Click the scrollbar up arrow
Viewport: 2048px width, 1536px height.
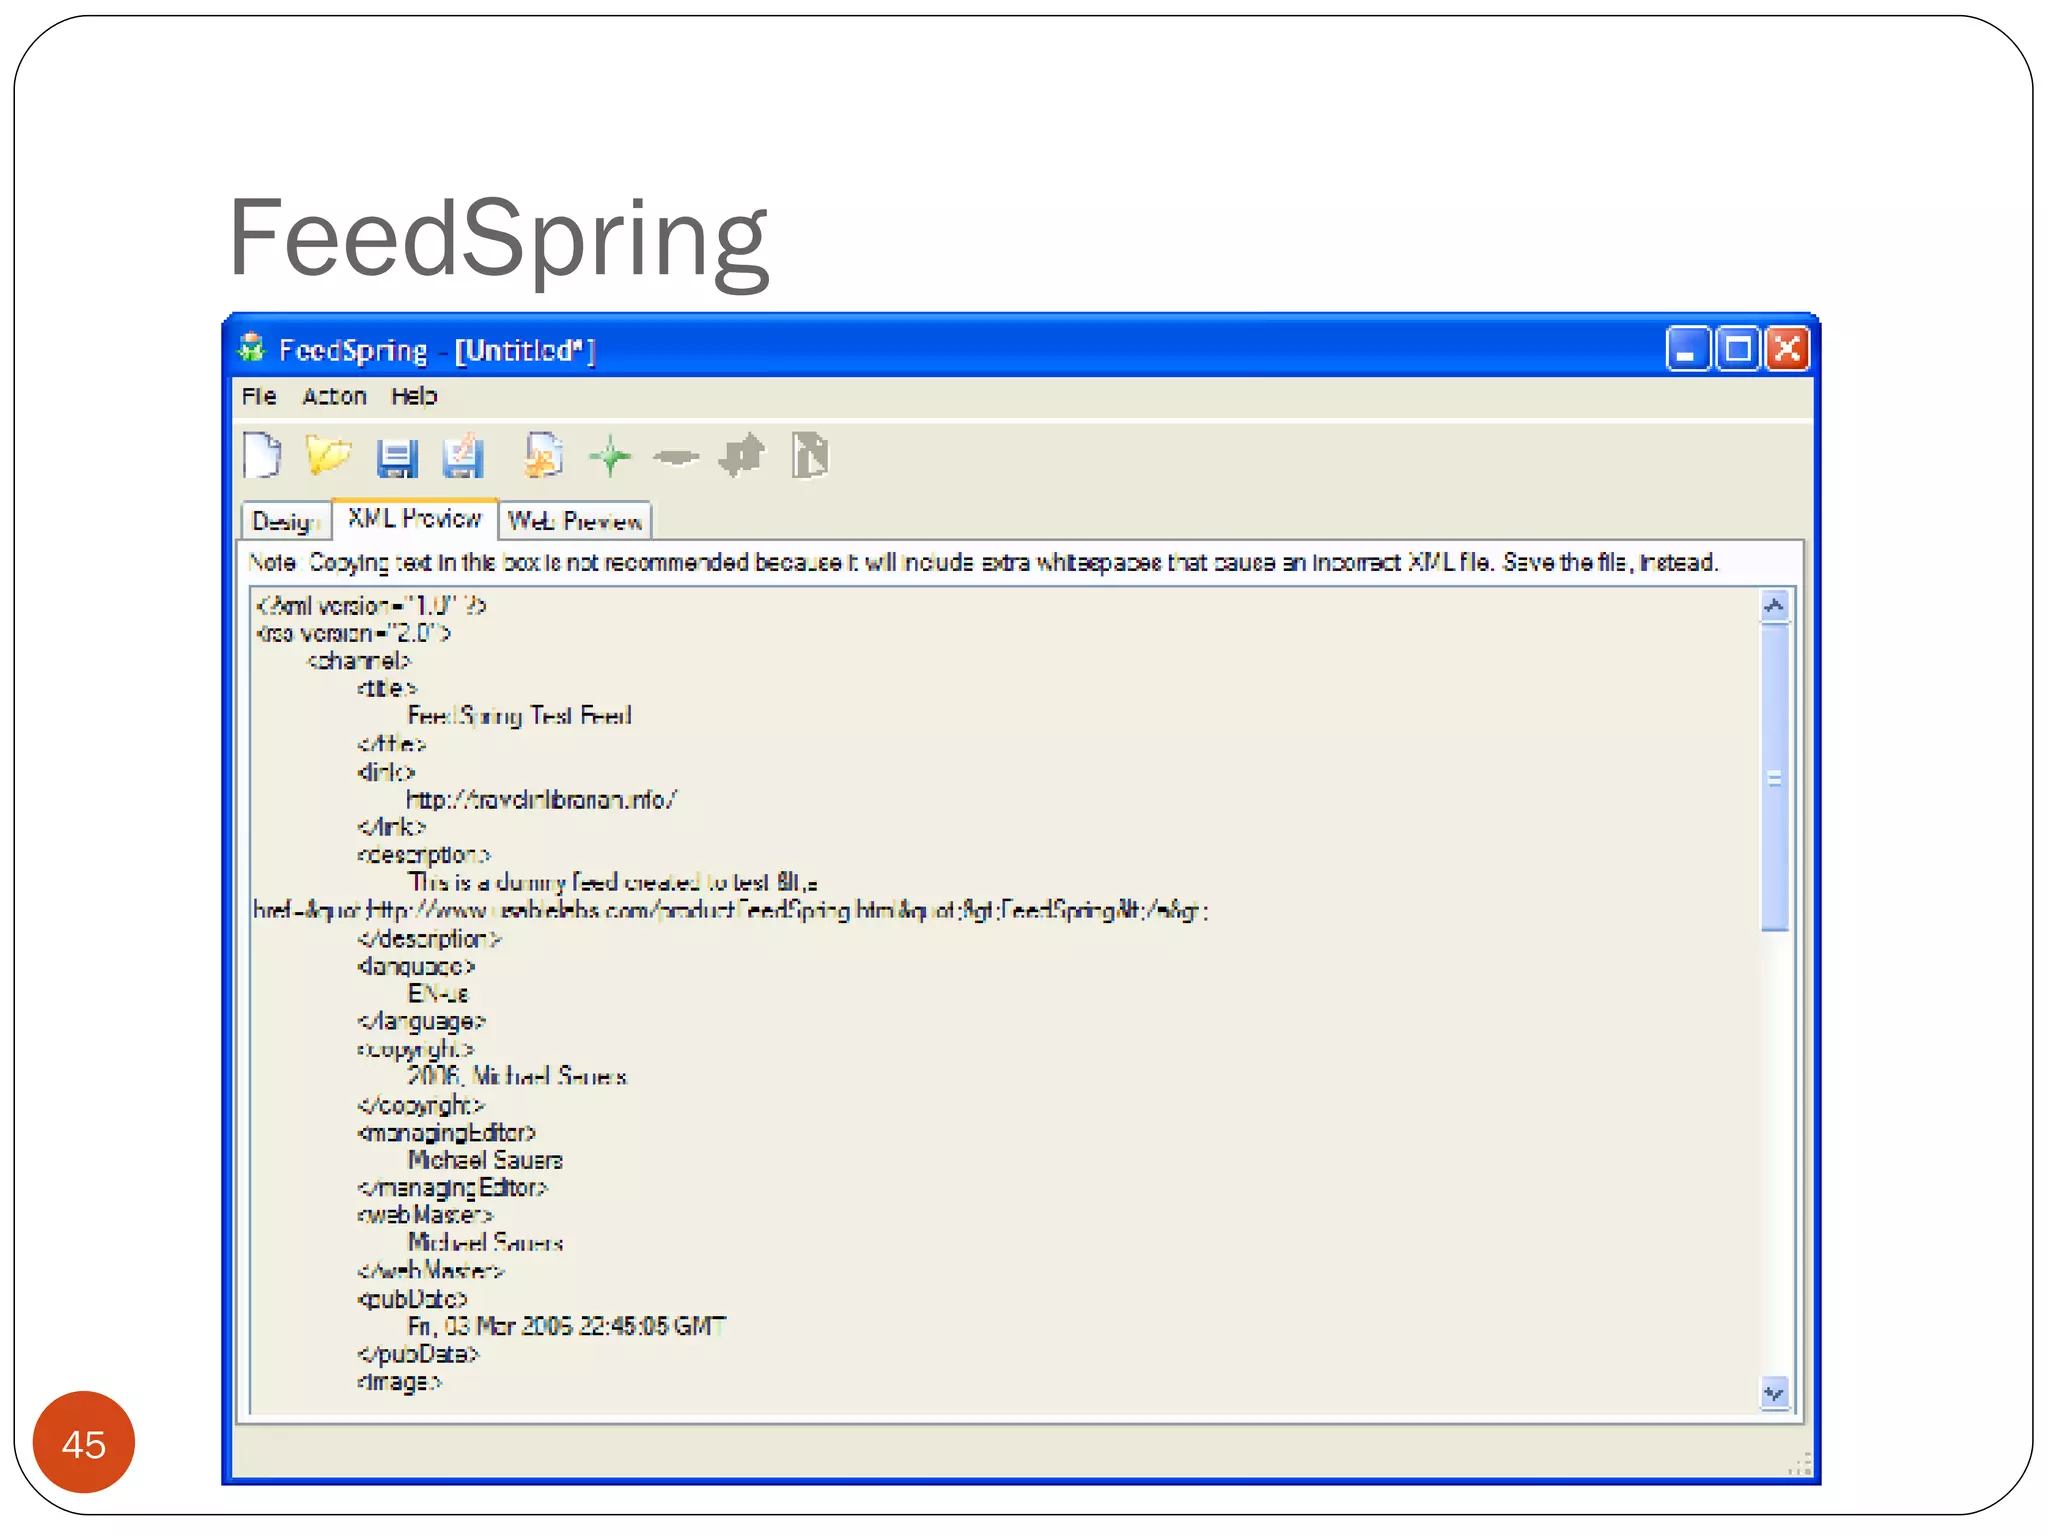click(1775, 606)
